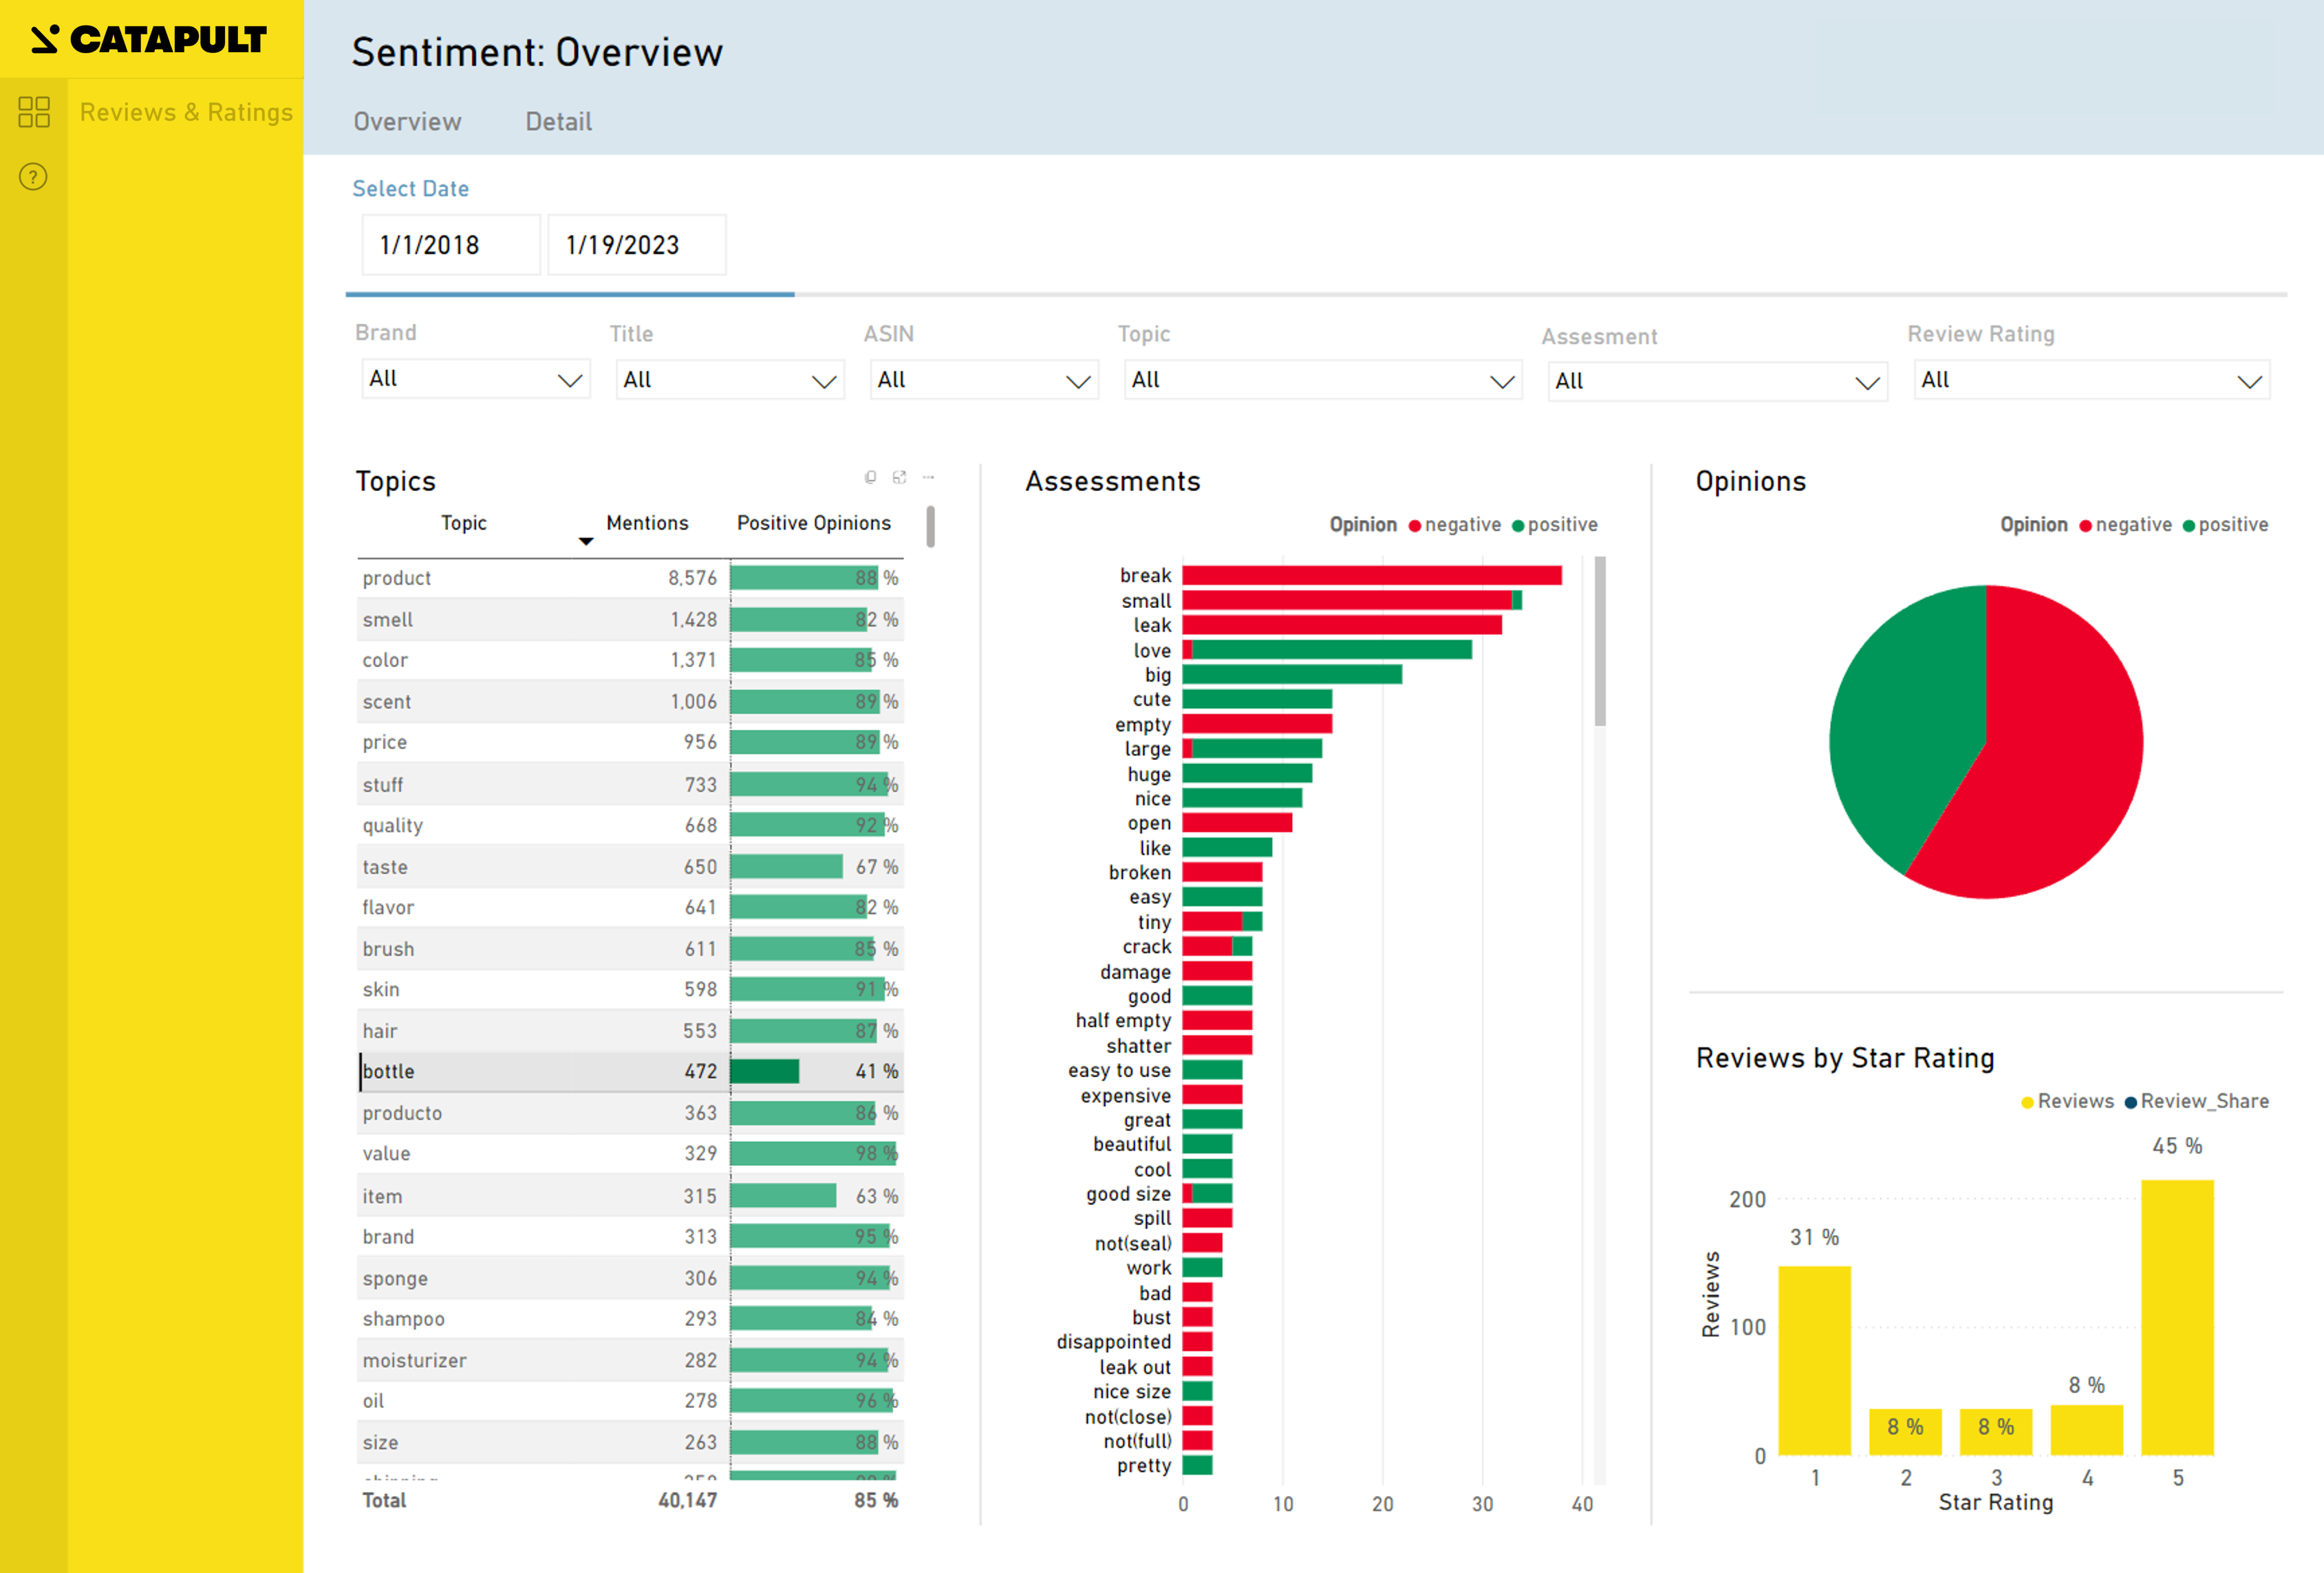The width and height of the screenshot is (2324, 1573).
Task: Toggle the Reviews legend marker
Action: coord(2027,1102)
